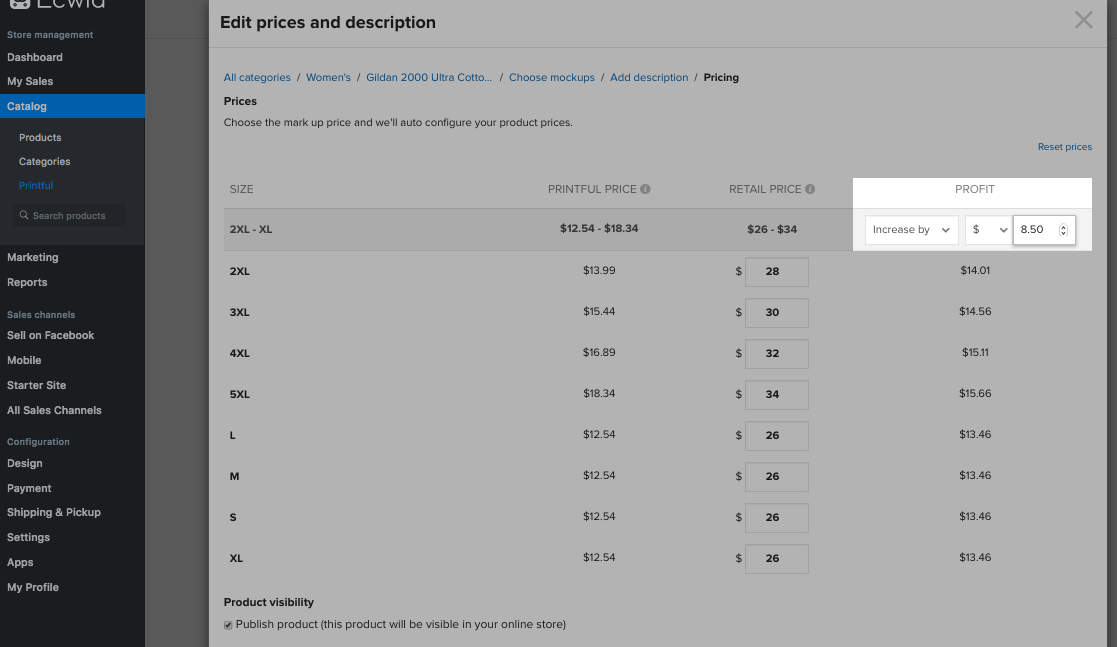Click the $14.01 profit for 2XL
Viewport: 1117px width, 647px height.
coord(975,270)
